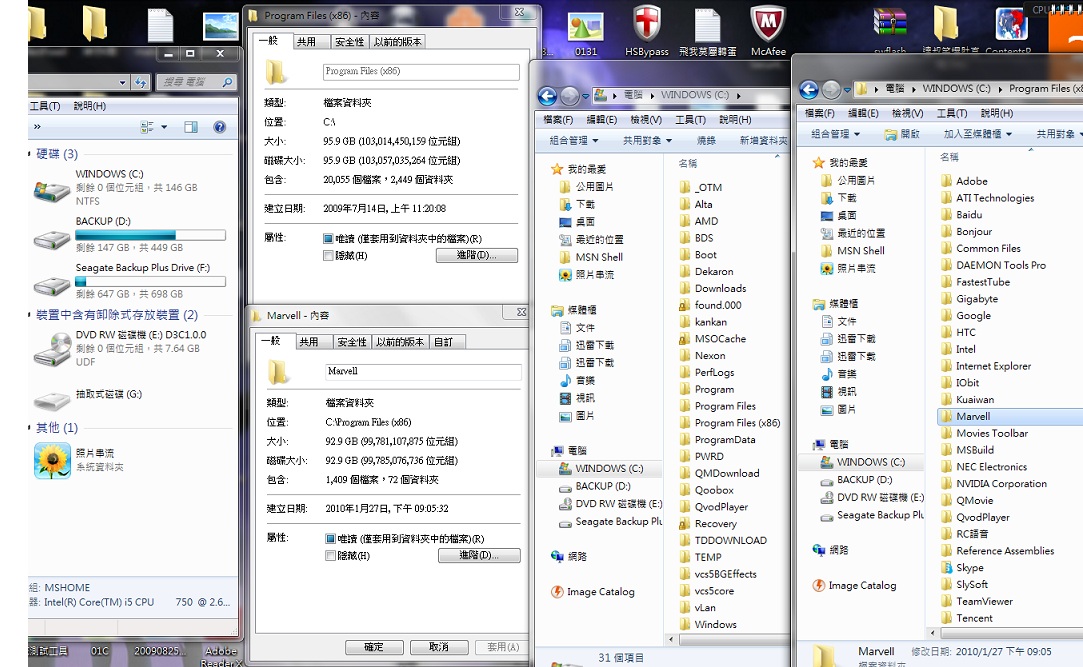Click Open button in Program Files (x86) toolbar
The width and height of the screenshot is (1083, 667).
click(902, 134)
